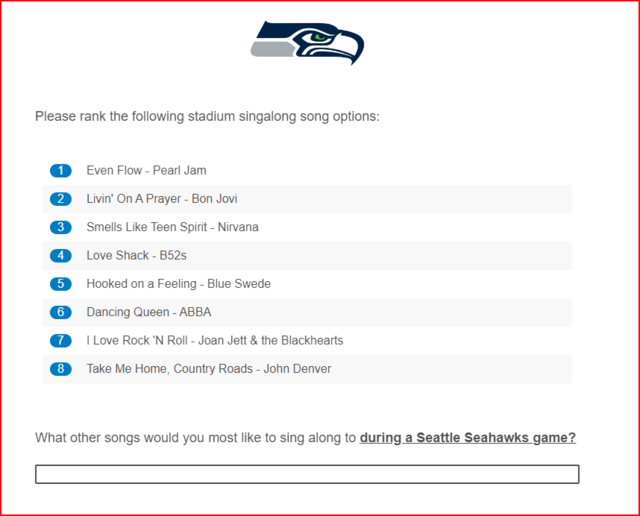The height and width of the screenshot is (516, 640).
Task: Click underlined 'during a Seattle Seahawks game?' text
Action: 468,438
